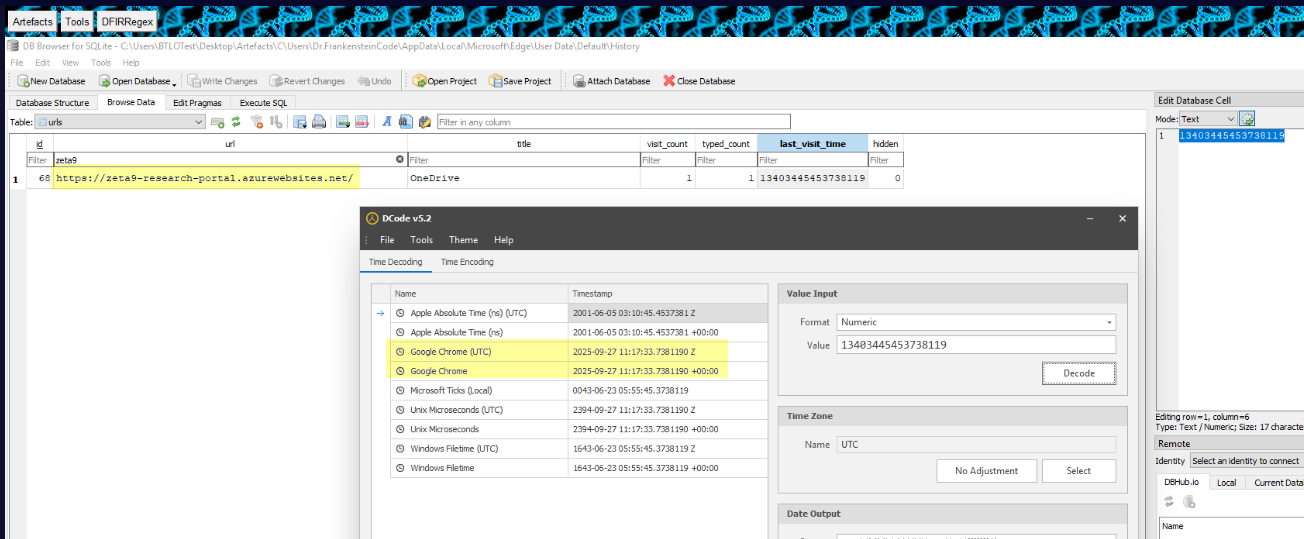1304x539 pixels.
Task: Click the Save Project toolbar icon
Action: (x=495, y=81)
